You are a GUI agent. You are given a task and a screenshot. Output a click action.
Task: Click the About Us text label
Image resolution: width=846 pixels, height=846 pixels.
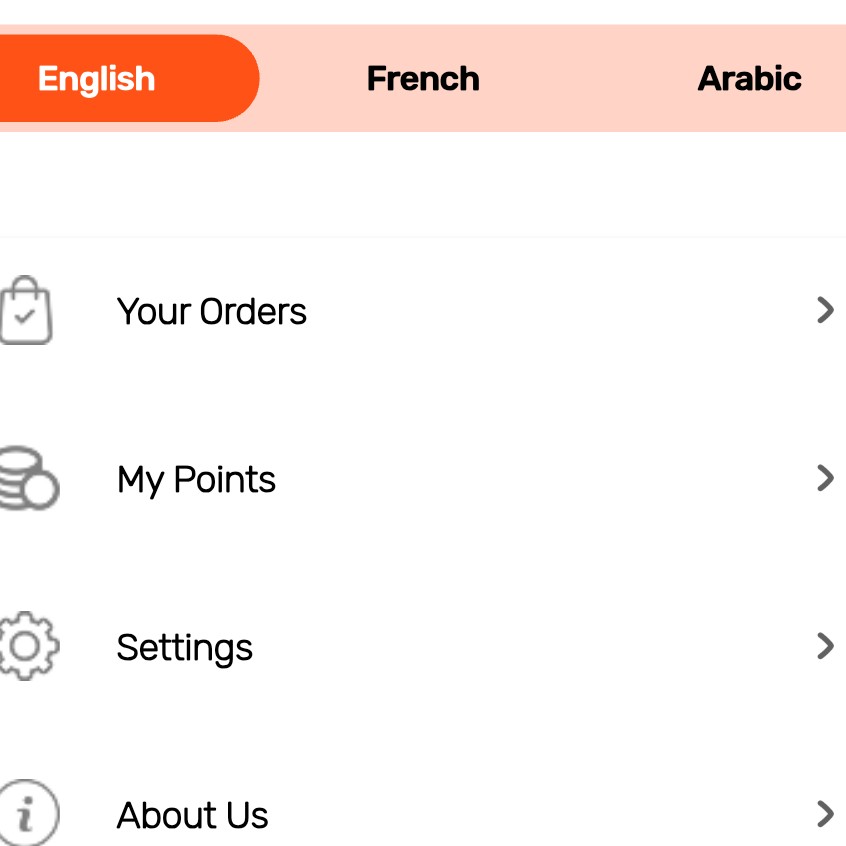coord(193,815)
